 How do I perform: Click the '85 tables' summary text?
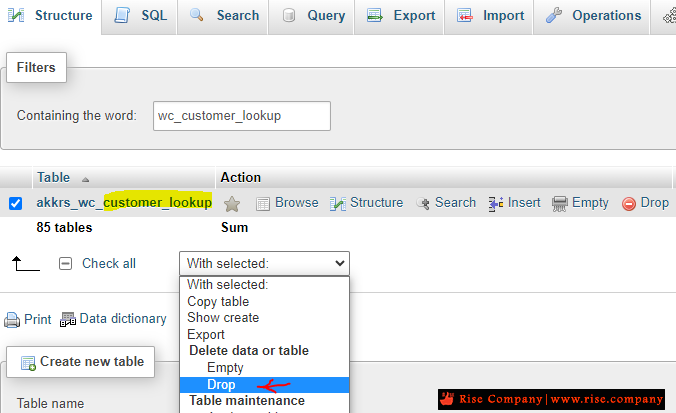64,227
